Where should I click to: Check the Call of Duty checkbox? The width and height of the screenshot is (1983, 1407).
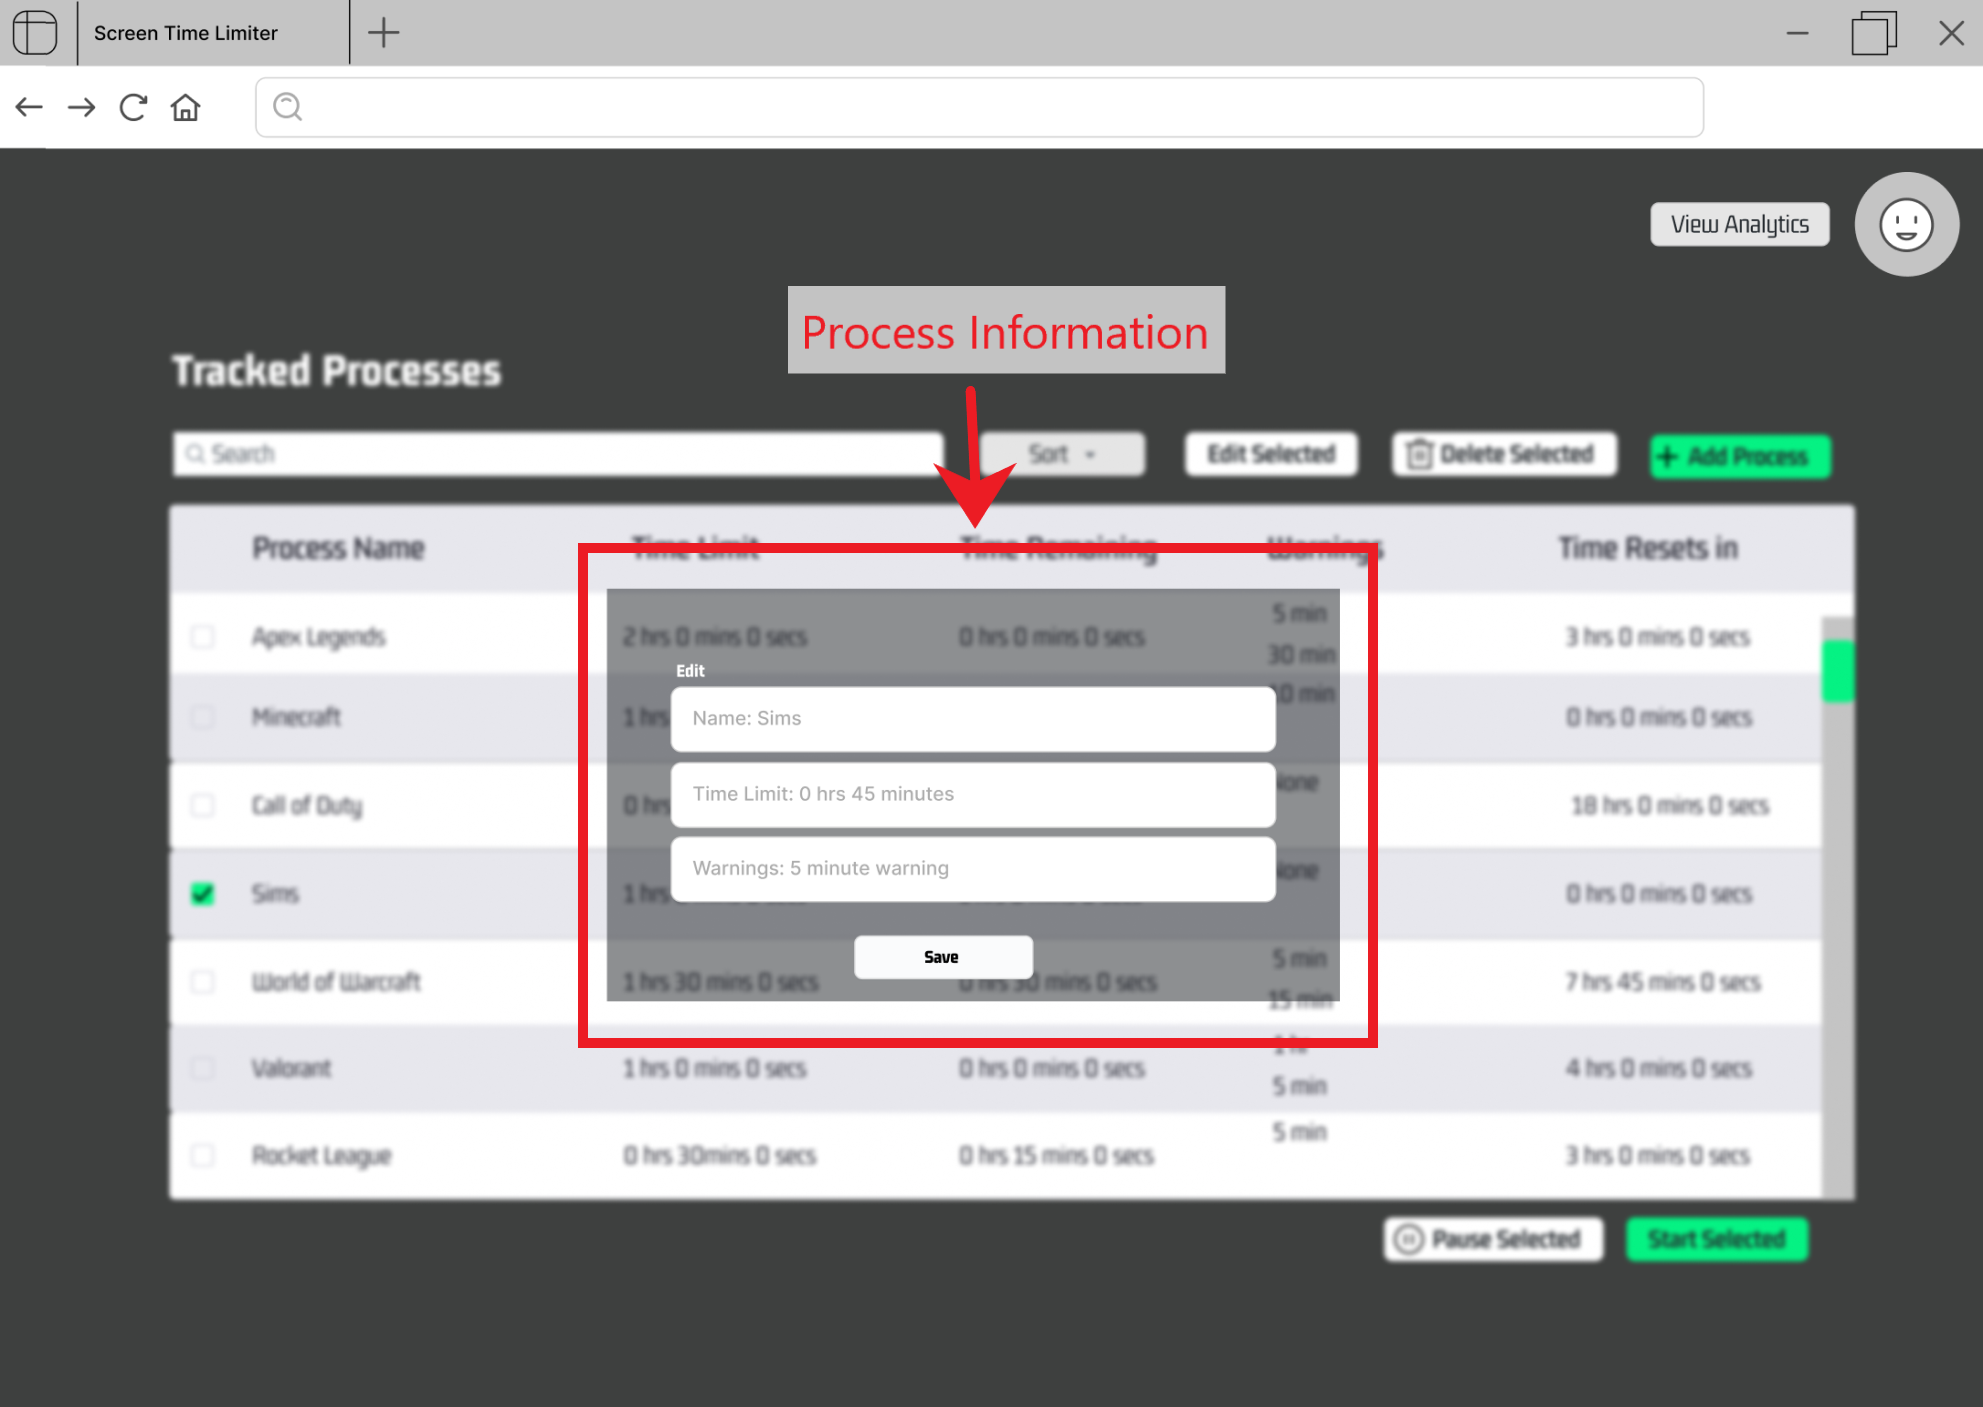pyautogui.click(x=203, y=805)
